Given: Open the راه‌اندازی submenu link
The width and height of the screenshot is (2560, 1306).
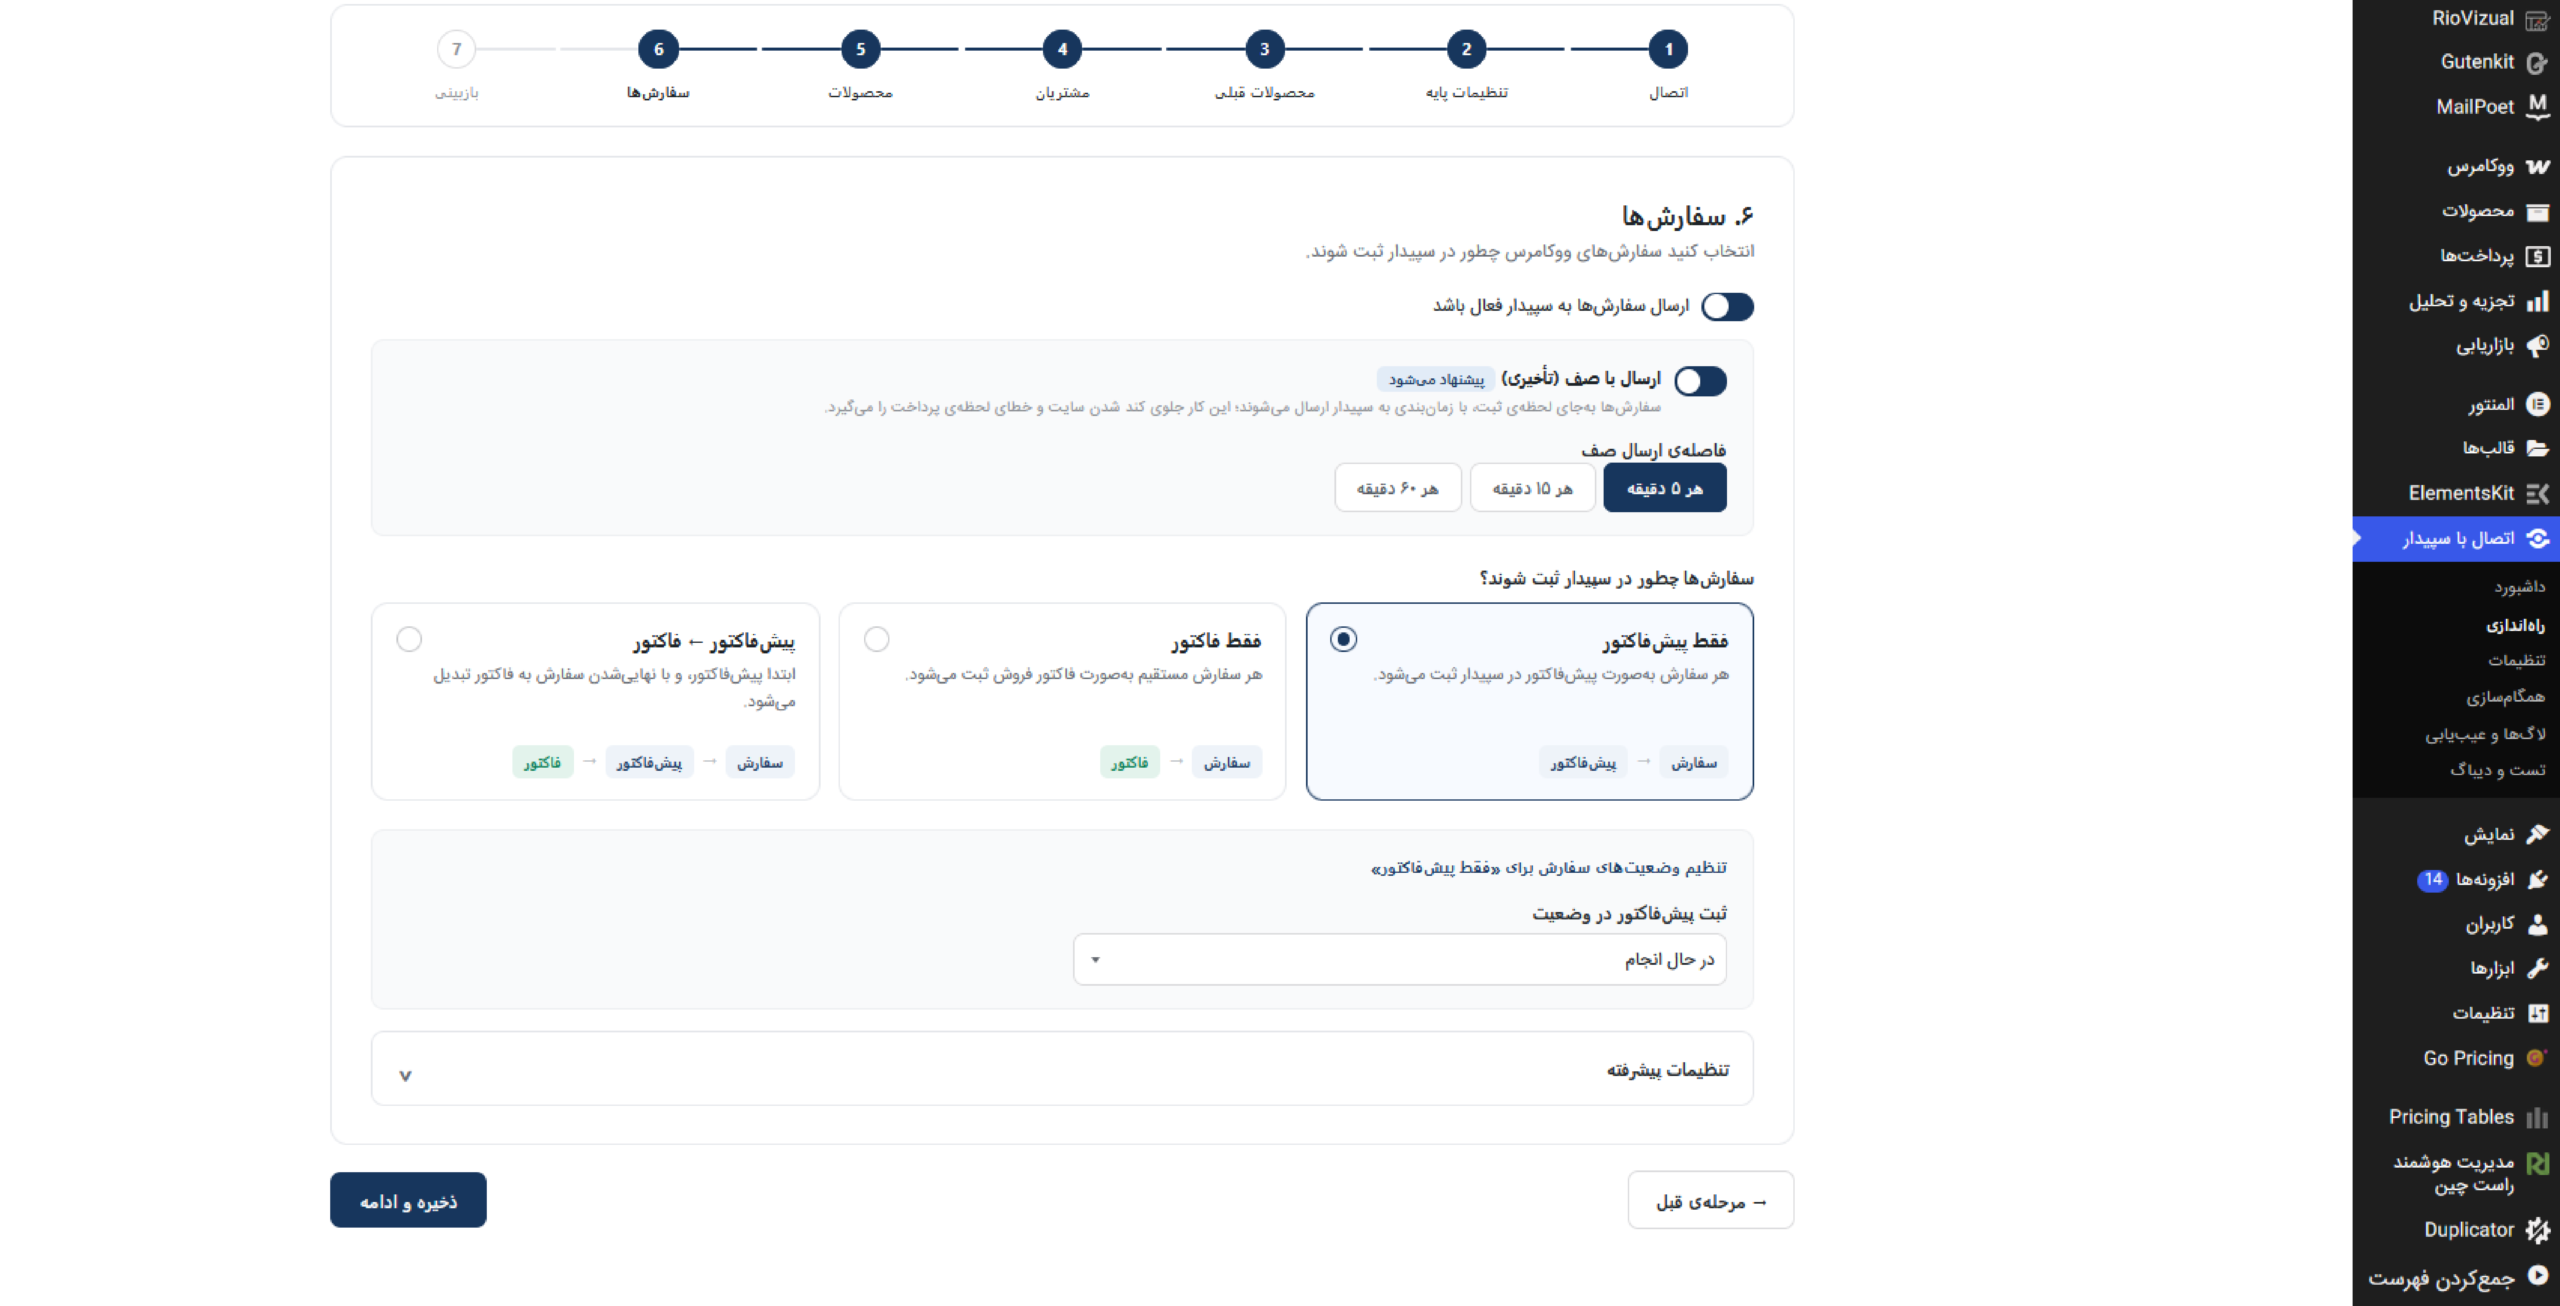Looking at the screenshot, I should (2515, 625).
